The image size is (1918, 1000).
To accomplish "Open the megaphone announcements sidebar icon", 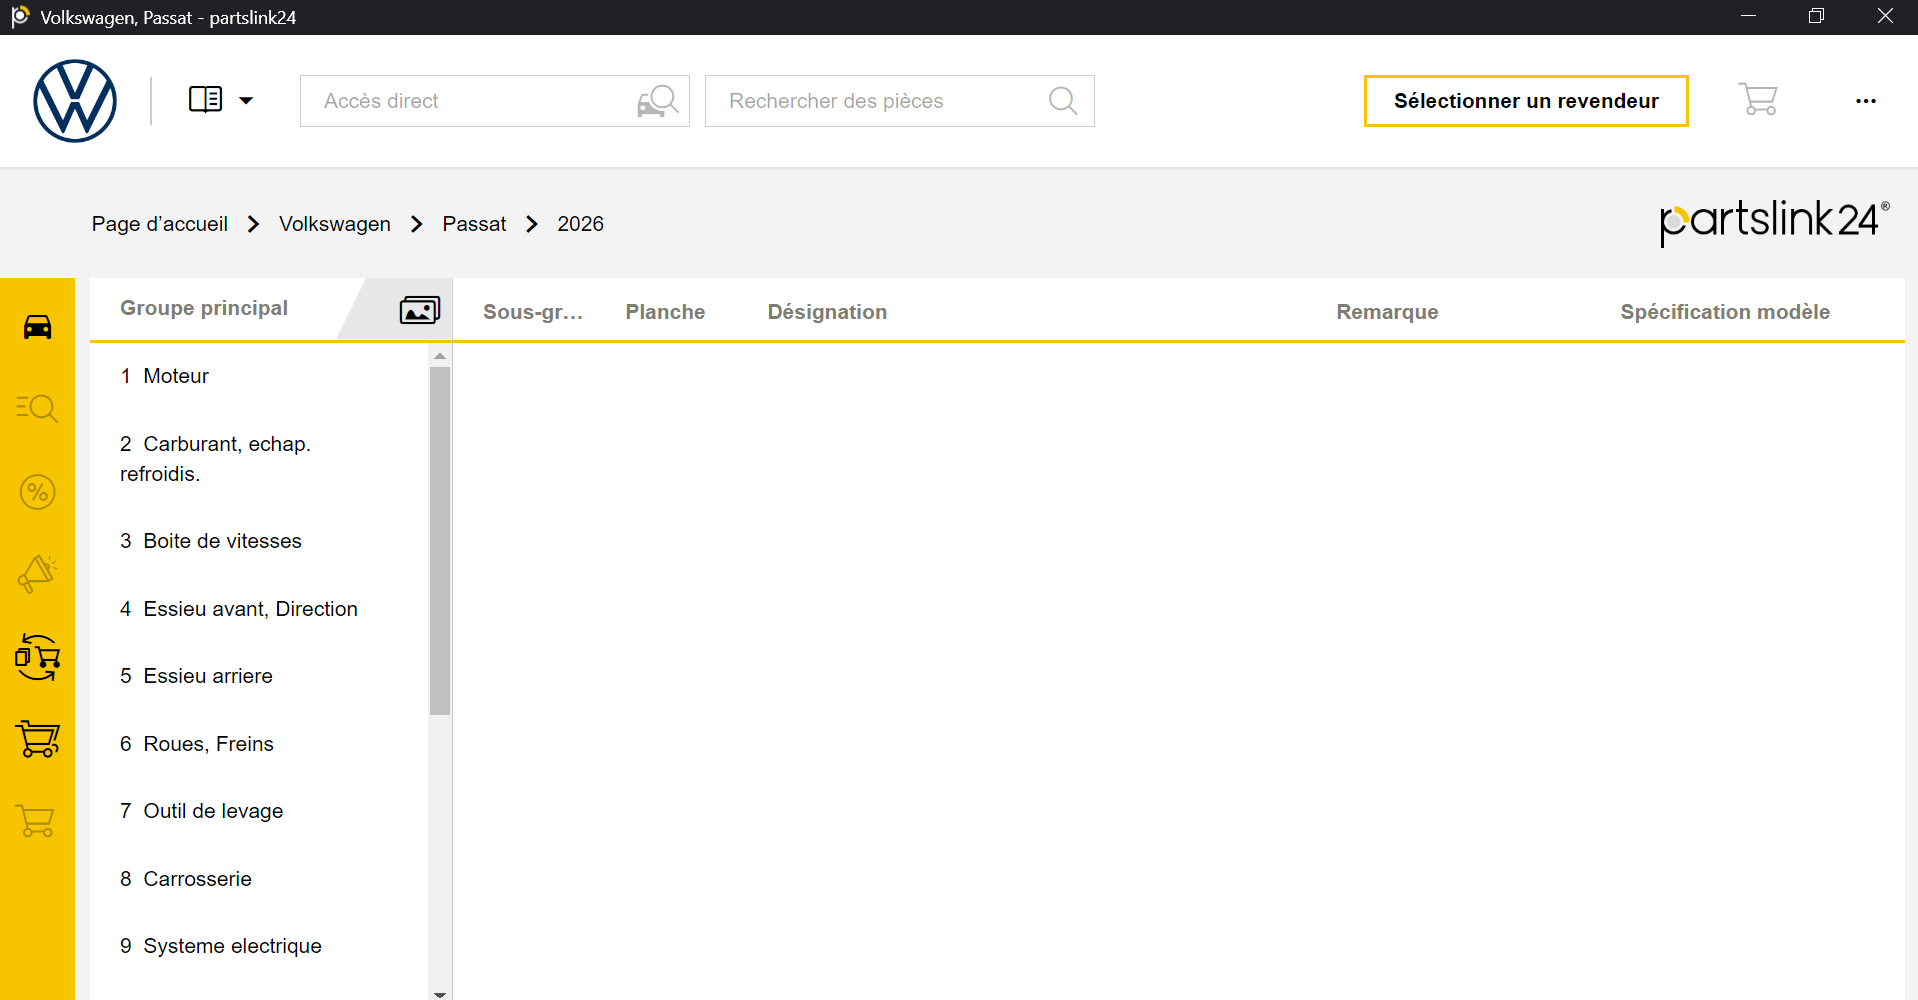I will pyautogui.click(x=37, y=574).
